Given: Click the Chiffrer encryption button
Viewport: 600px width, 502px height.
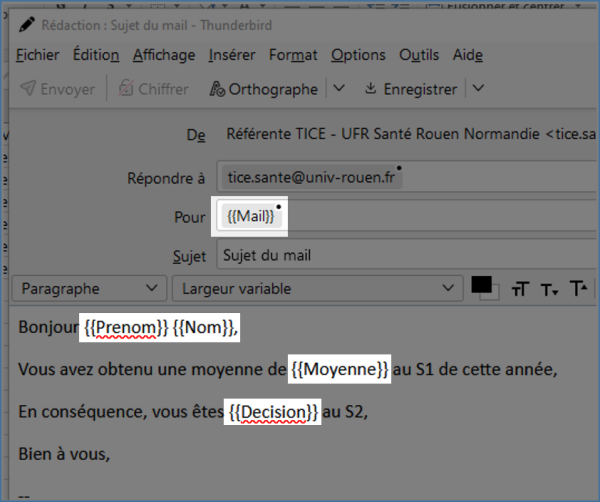Looking at the screenshot, I should point(153,89).
